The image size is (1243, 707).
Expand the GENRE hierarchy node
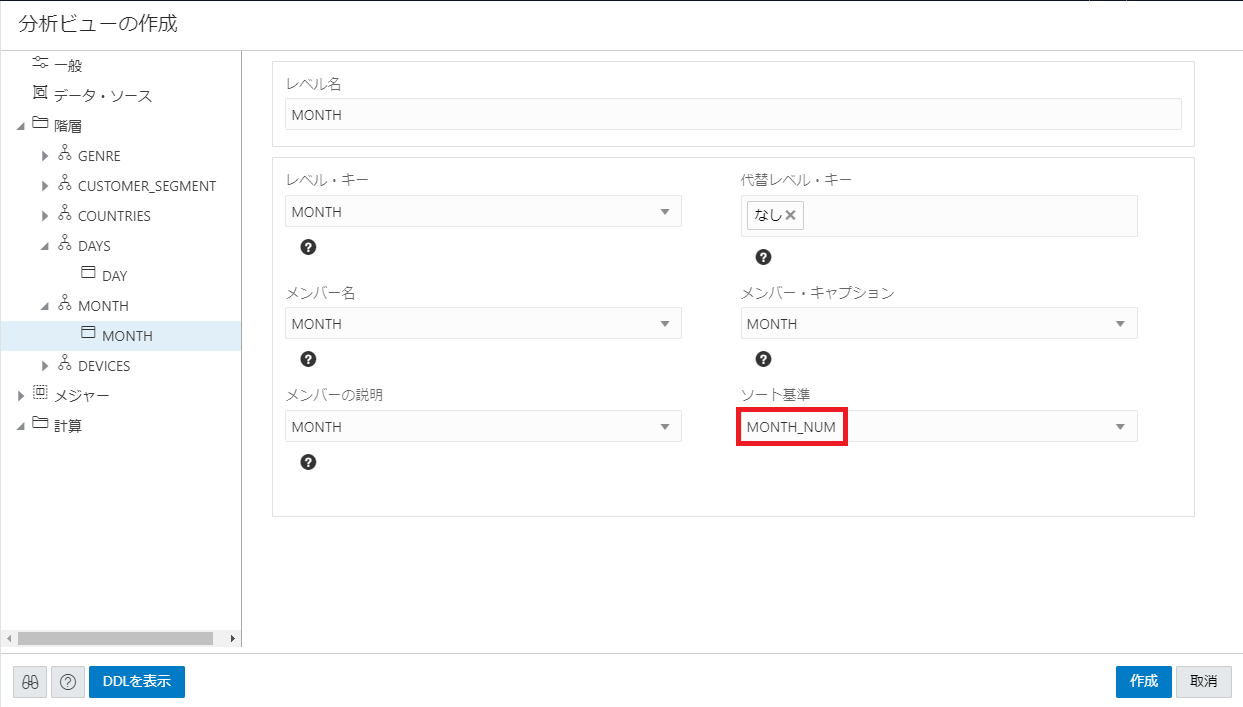44,156
